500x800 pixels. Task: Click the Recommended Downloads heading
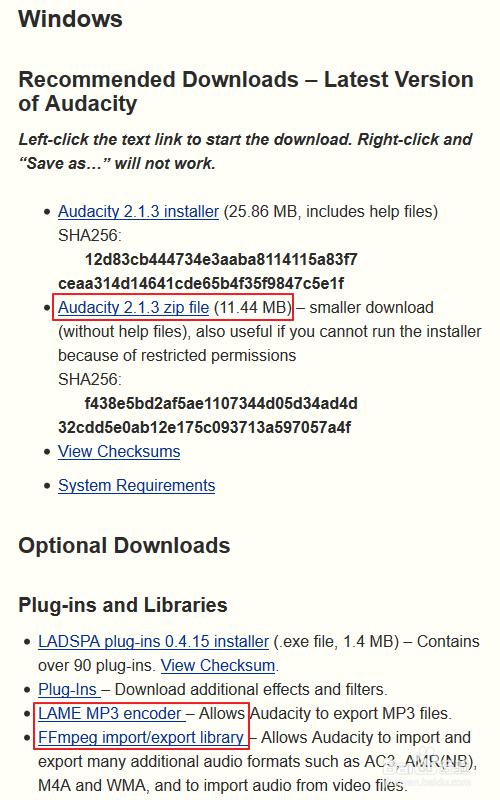246,91
